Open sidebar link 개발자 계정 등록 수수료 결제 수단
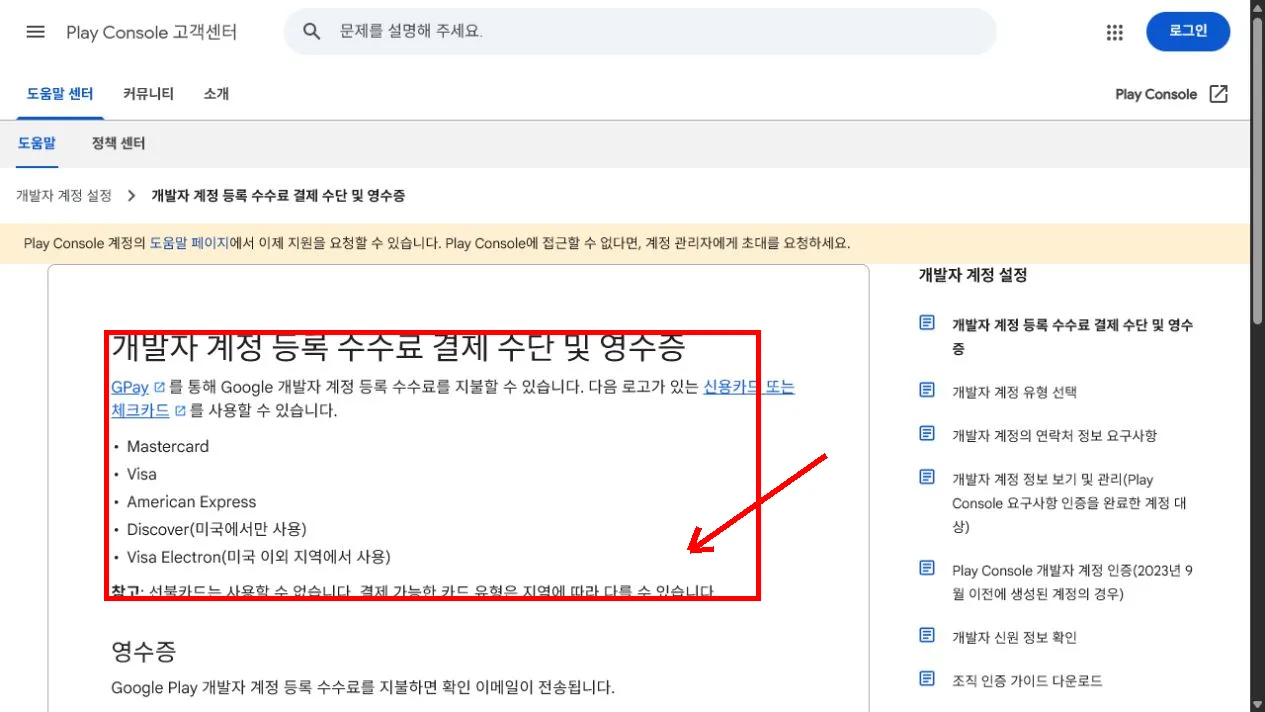 [1072, 337]
